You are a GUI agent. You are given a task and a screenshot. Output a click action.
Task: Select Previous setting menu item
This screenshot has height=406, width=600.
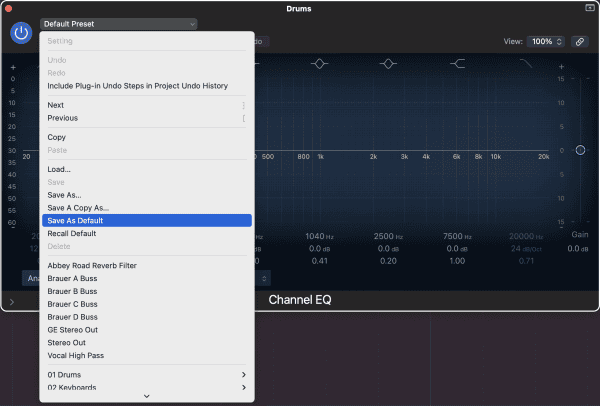(x=147, y=118)
